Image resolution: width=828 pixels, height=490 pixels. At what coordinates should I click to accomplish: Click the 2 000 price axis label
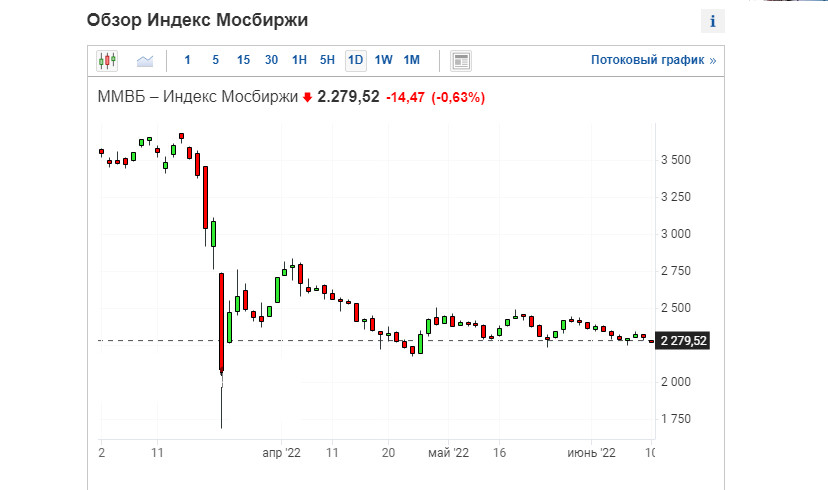(x=675, y=382)
